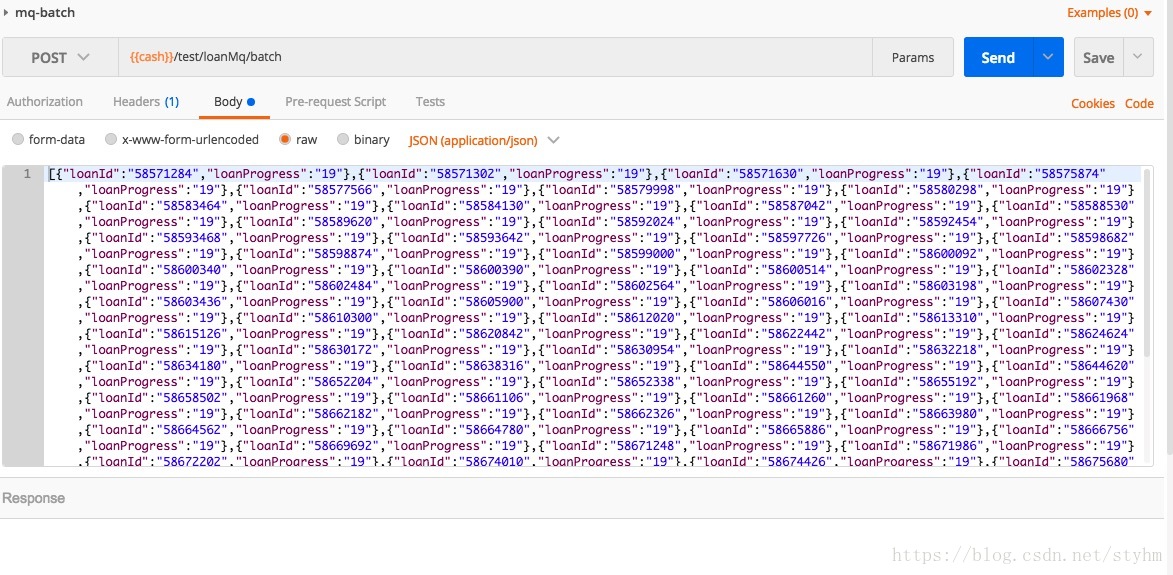Switch to the Authorization tab

point(45,102)
